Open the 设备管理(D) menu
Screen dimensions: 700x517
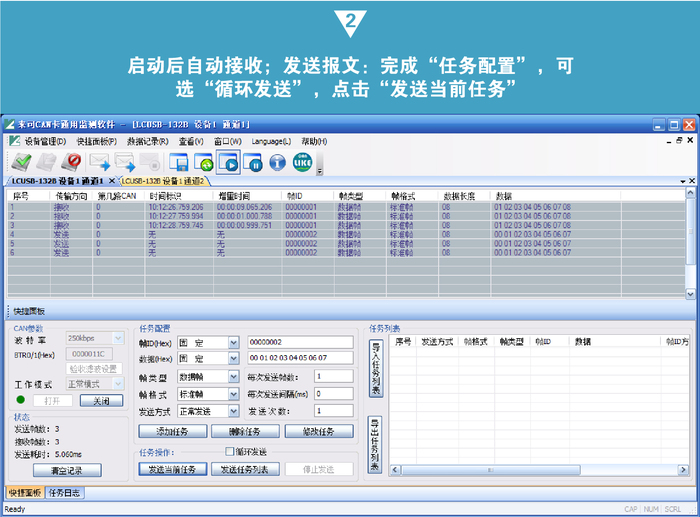point(45,142)
